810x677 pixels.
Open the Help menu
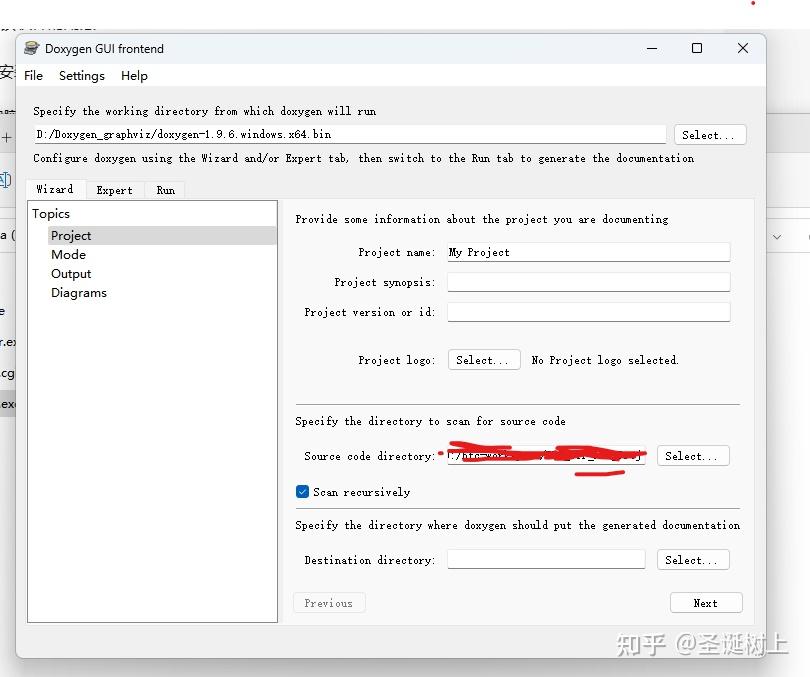(134, 76)
